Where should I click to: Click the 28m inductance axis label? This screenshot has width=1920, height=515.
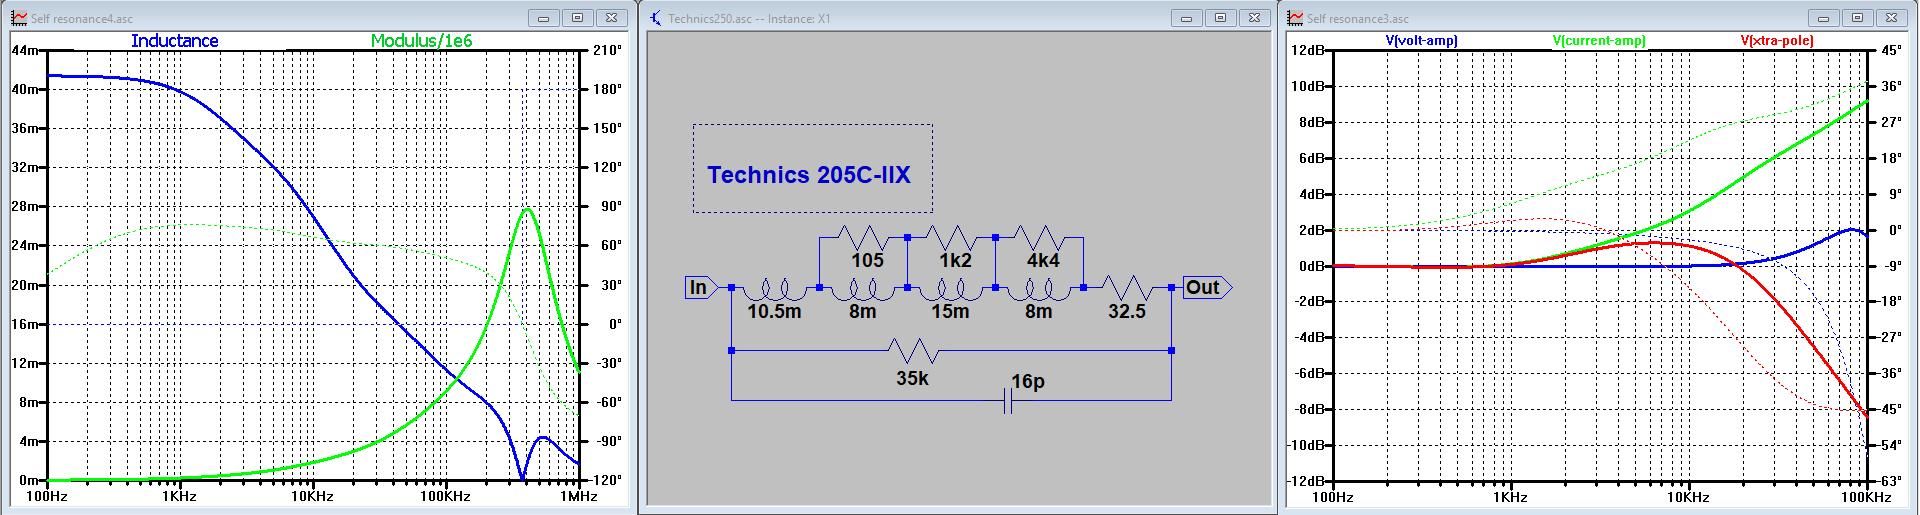[25, 206]
